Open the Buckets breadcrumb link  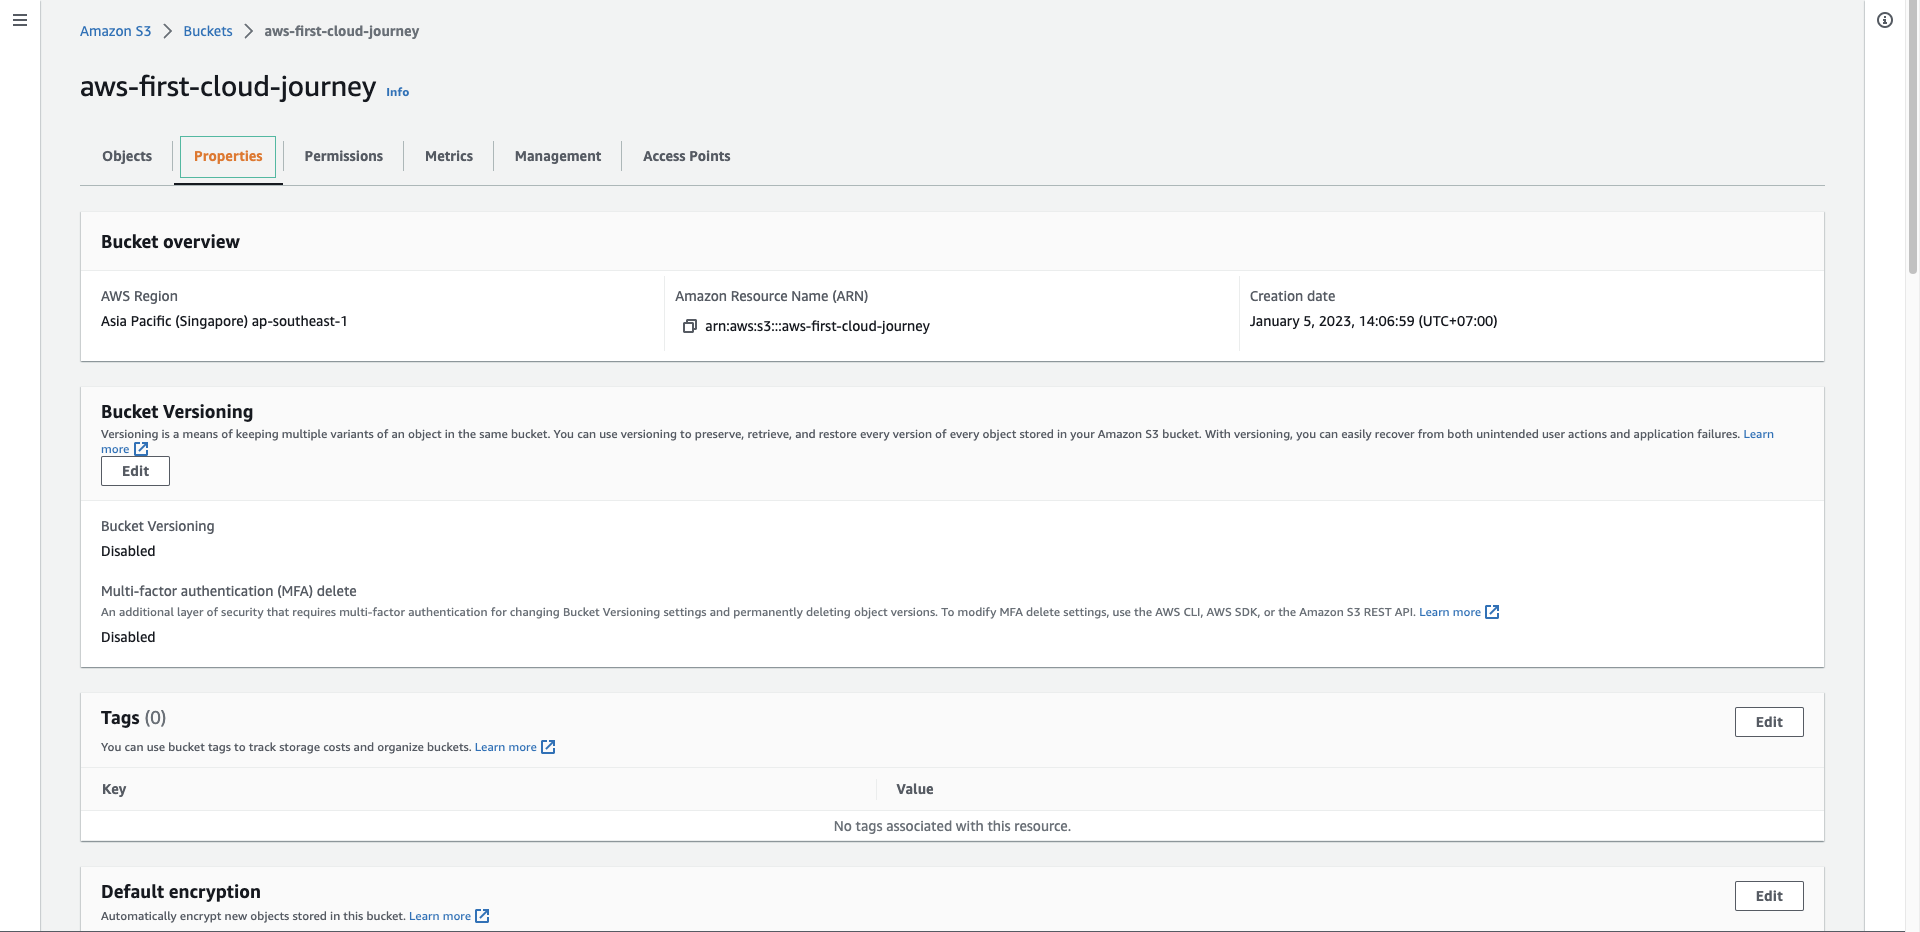point(208,31)
